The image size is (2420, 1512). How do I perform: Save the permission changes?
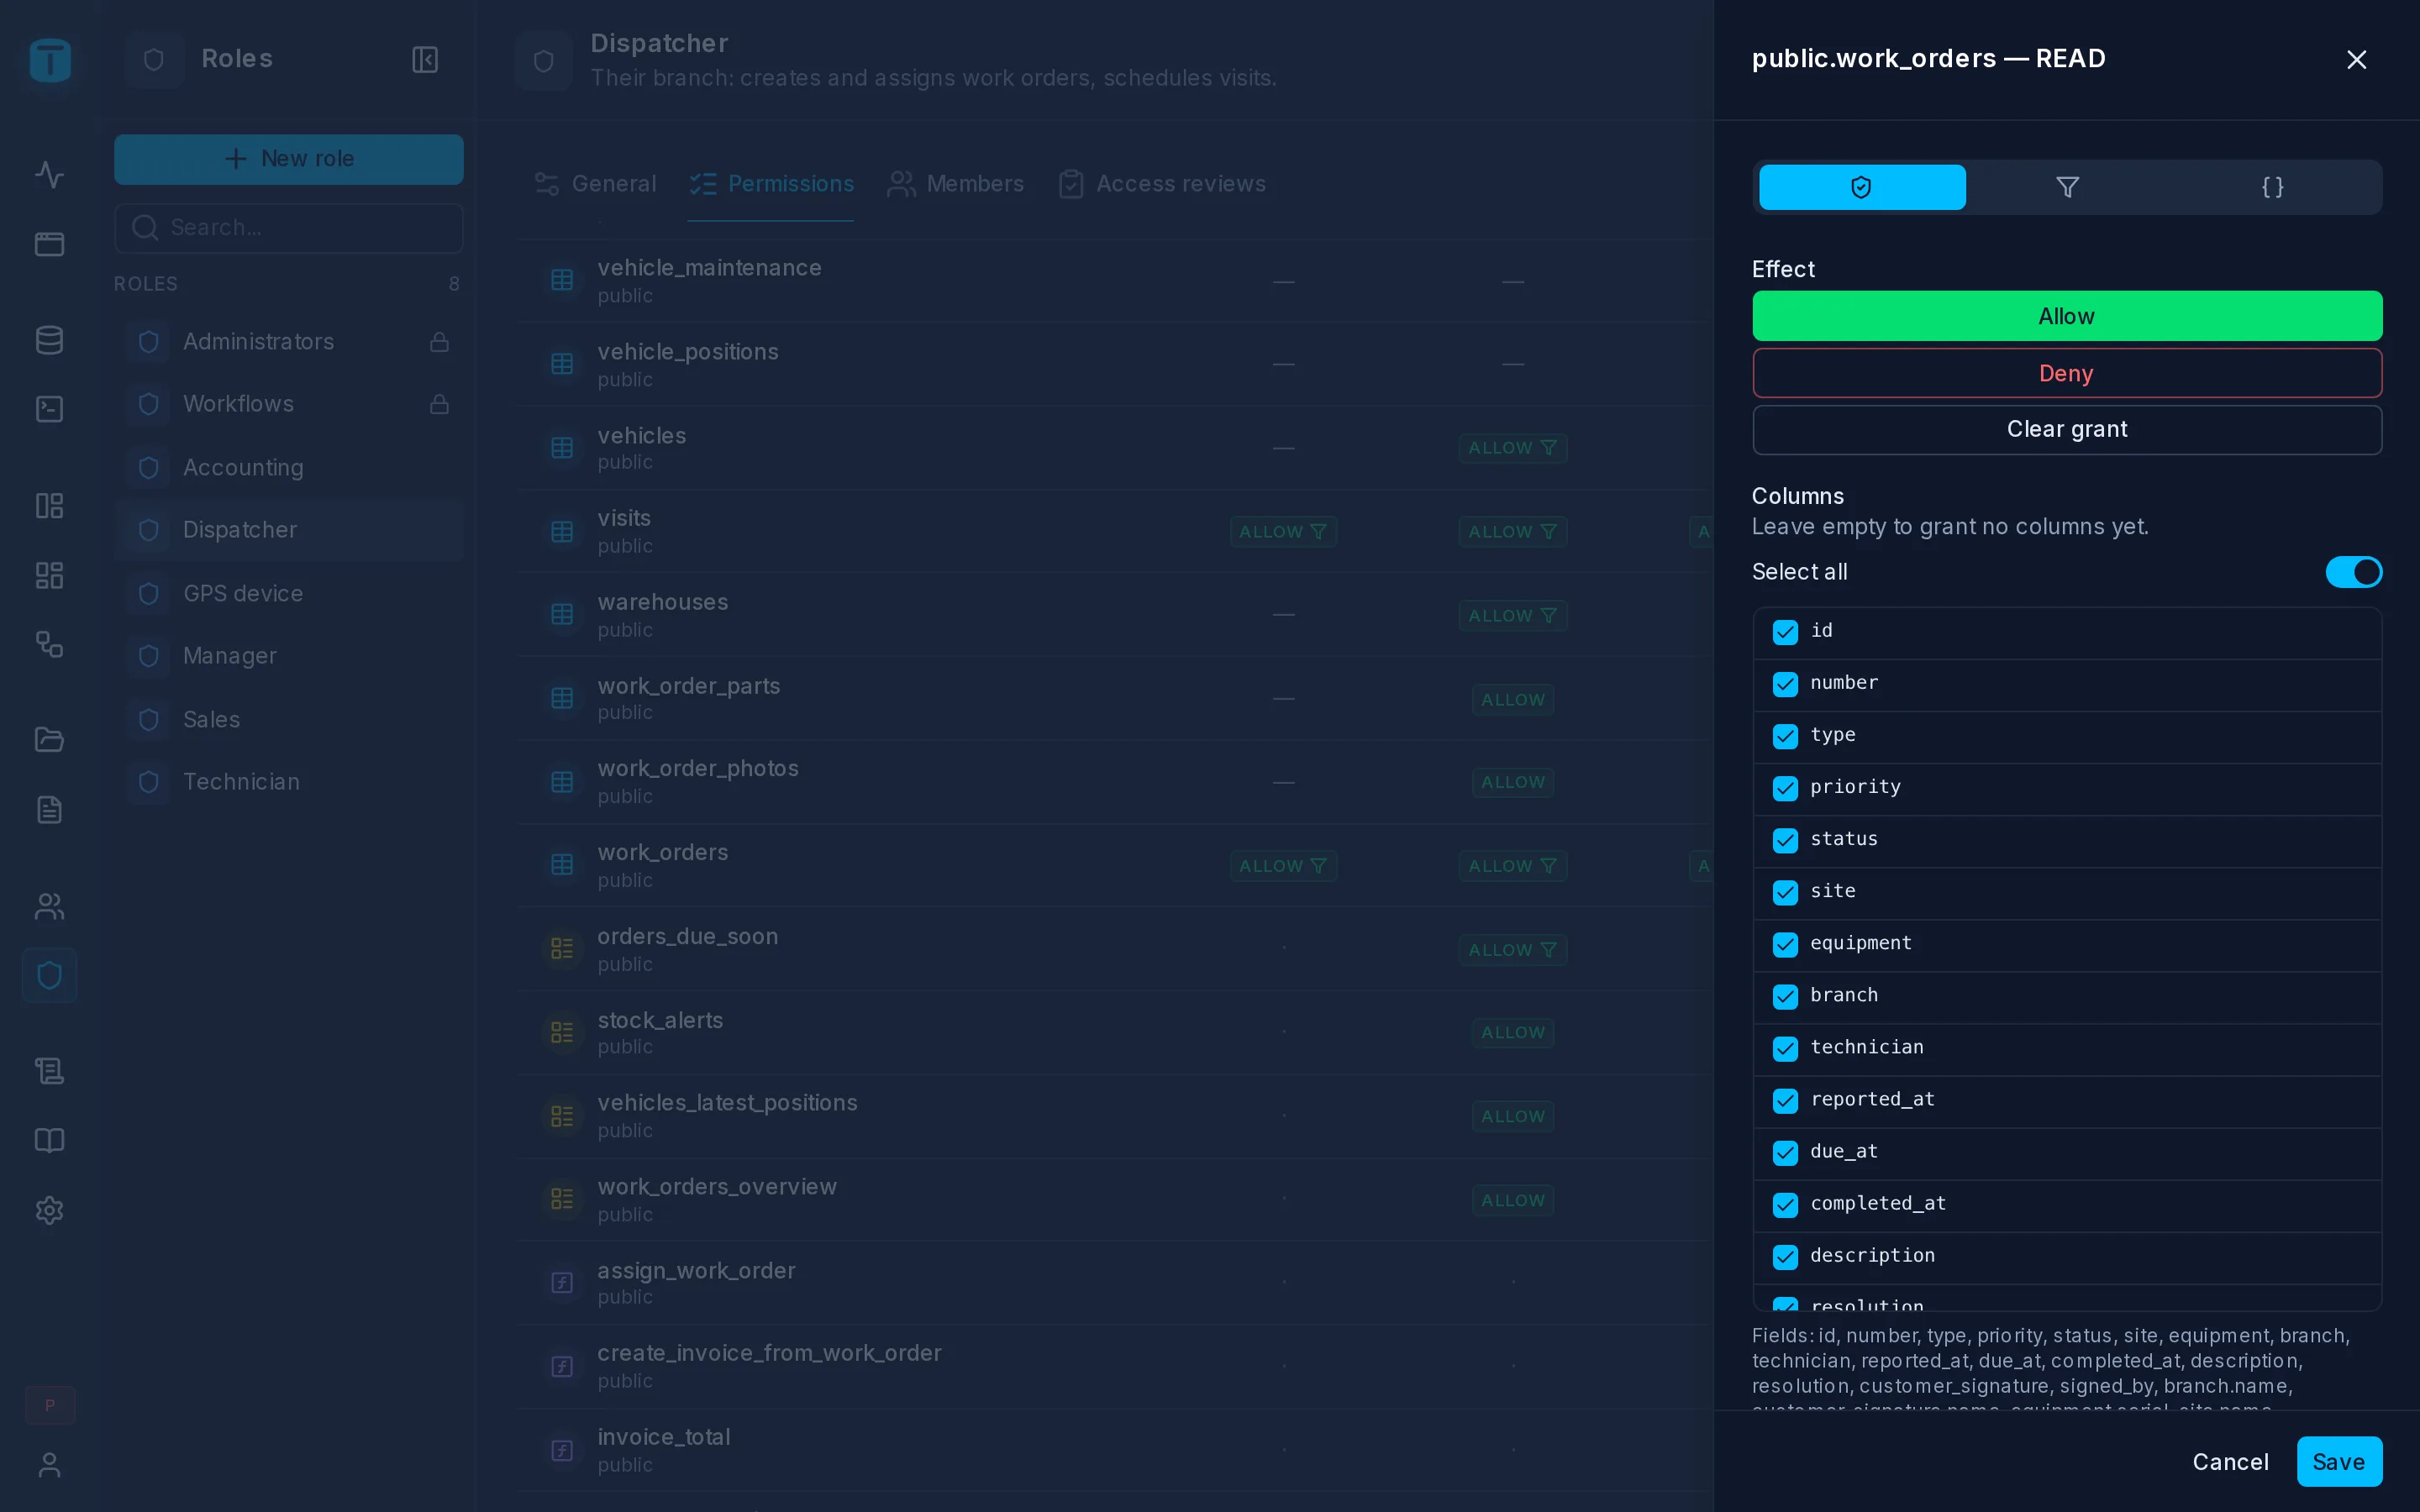(x=2339, y=1462)
